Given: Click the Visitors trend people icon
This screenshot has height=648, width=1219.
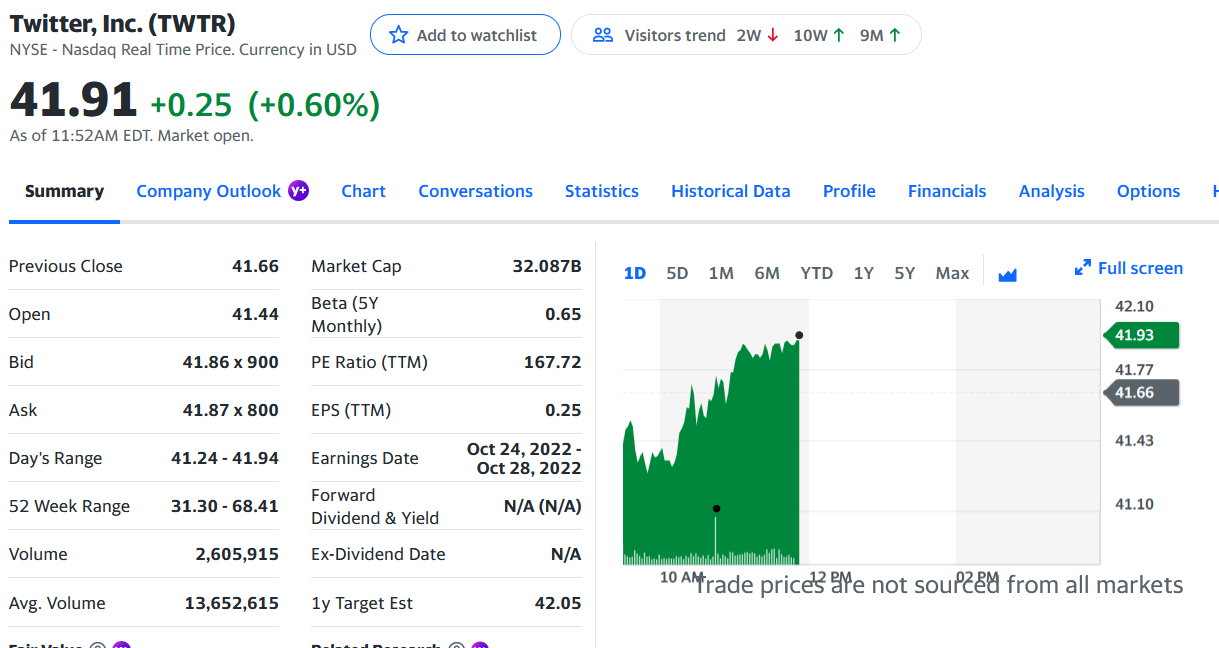Looking at the screenshot, I should (x=602, y=35).
